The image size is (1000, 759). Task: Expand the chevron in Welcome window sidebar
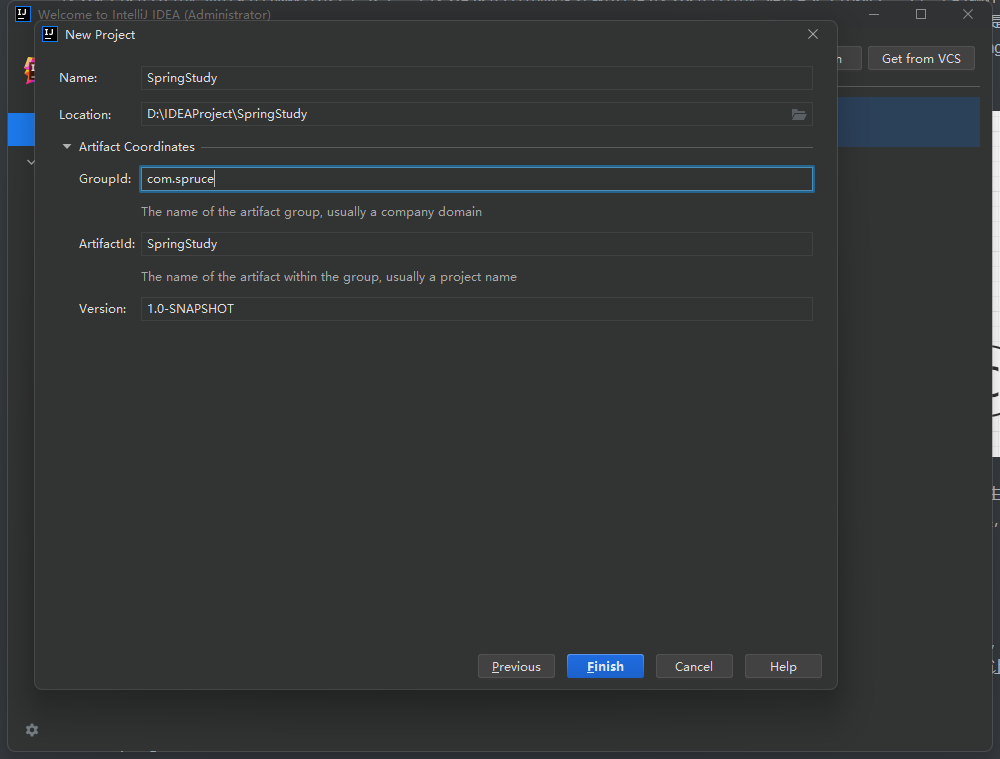pos(31,162)
